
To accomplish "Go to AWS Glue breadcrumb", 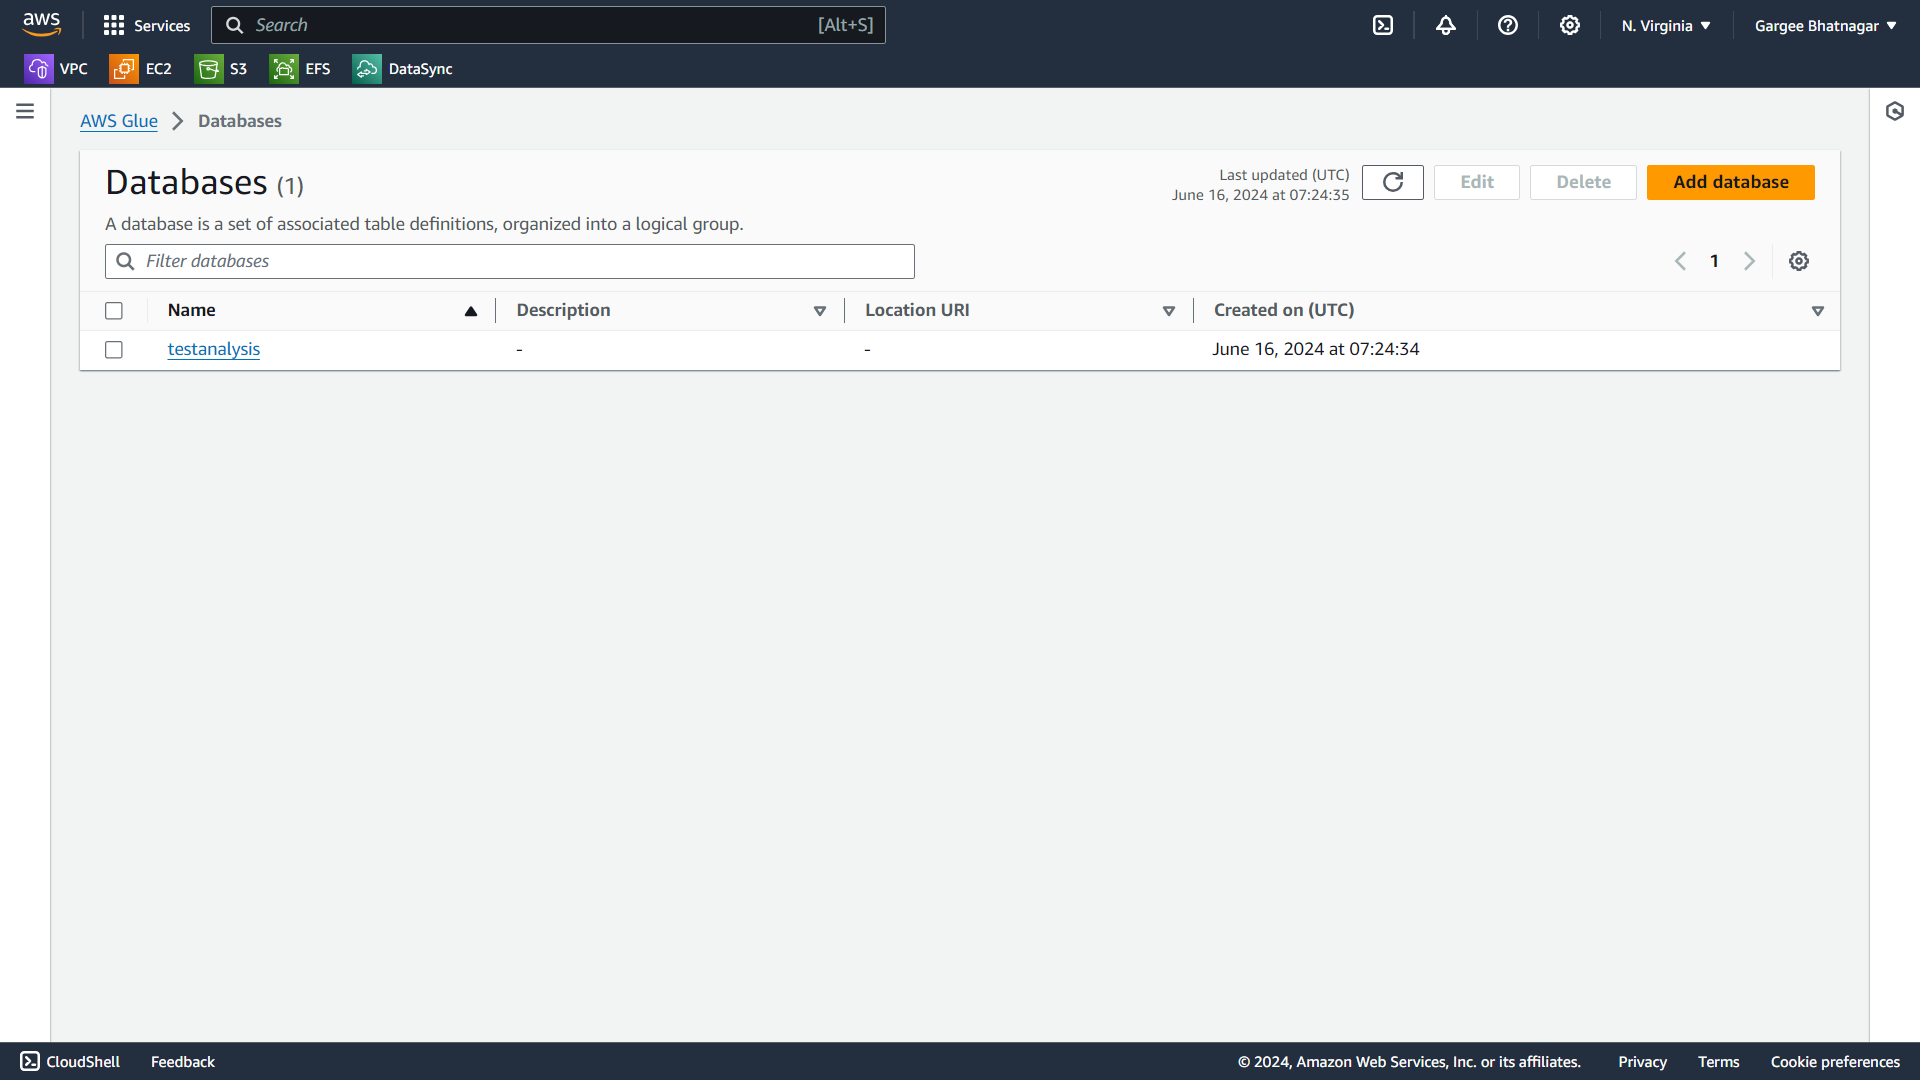I will click(119, 121).
